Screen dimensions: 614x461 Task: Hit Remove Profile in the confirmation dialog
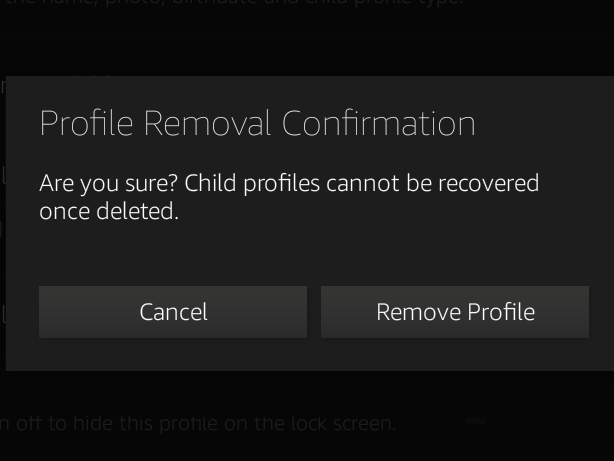click(455, 312)
